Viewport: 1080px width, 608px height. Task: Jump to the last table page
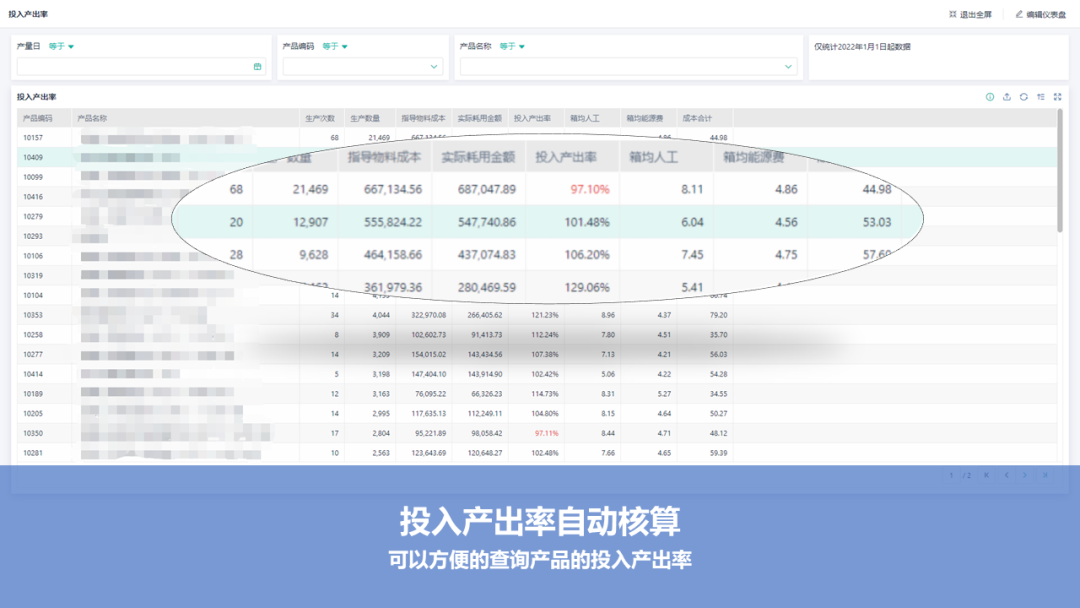[x=1045, y=475]
